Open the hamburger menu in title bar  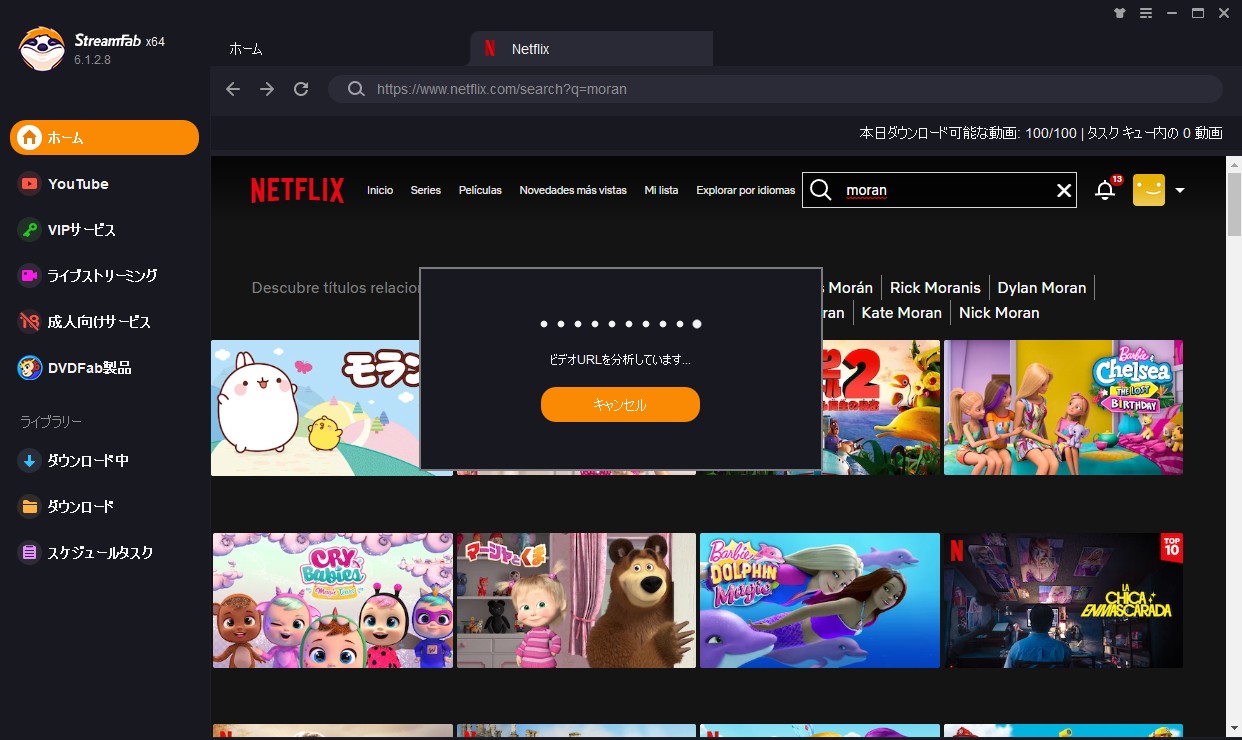point(1145,13)
